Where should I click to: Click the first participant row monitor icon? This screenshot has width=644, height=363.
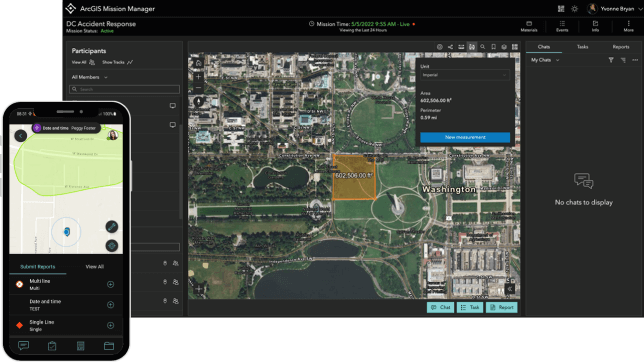172,106
